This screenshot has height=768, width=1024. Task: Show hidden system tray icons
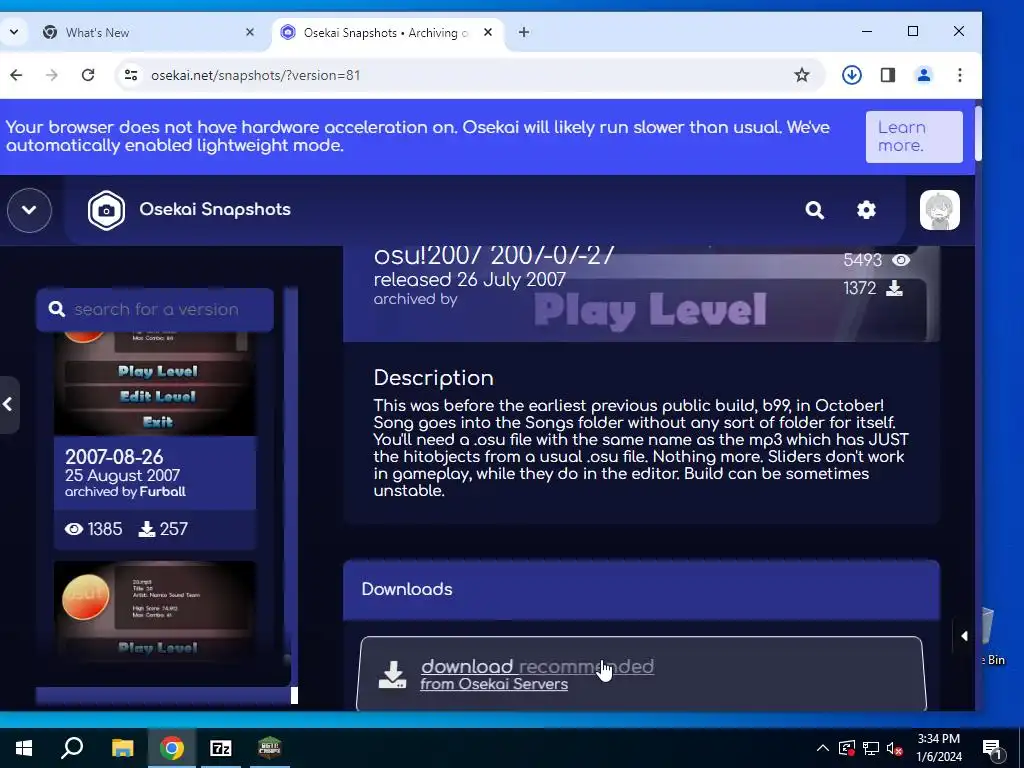[x=823, y=748]
